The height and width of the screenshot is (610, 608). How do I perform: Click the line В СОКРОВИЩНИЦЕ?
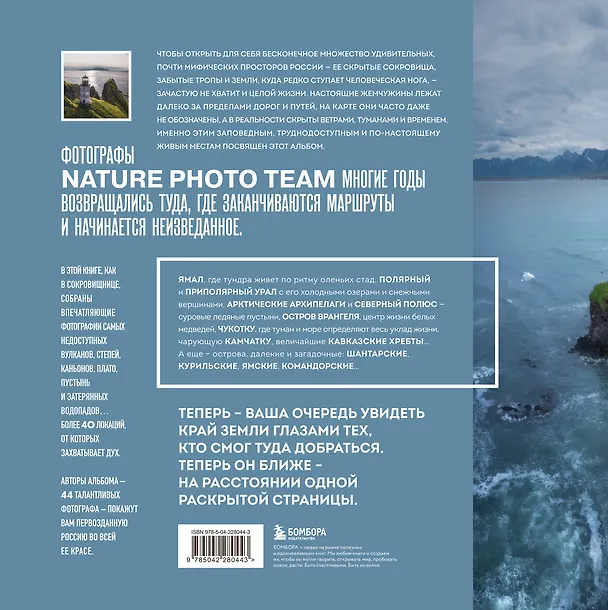click(x=90, y=285)
